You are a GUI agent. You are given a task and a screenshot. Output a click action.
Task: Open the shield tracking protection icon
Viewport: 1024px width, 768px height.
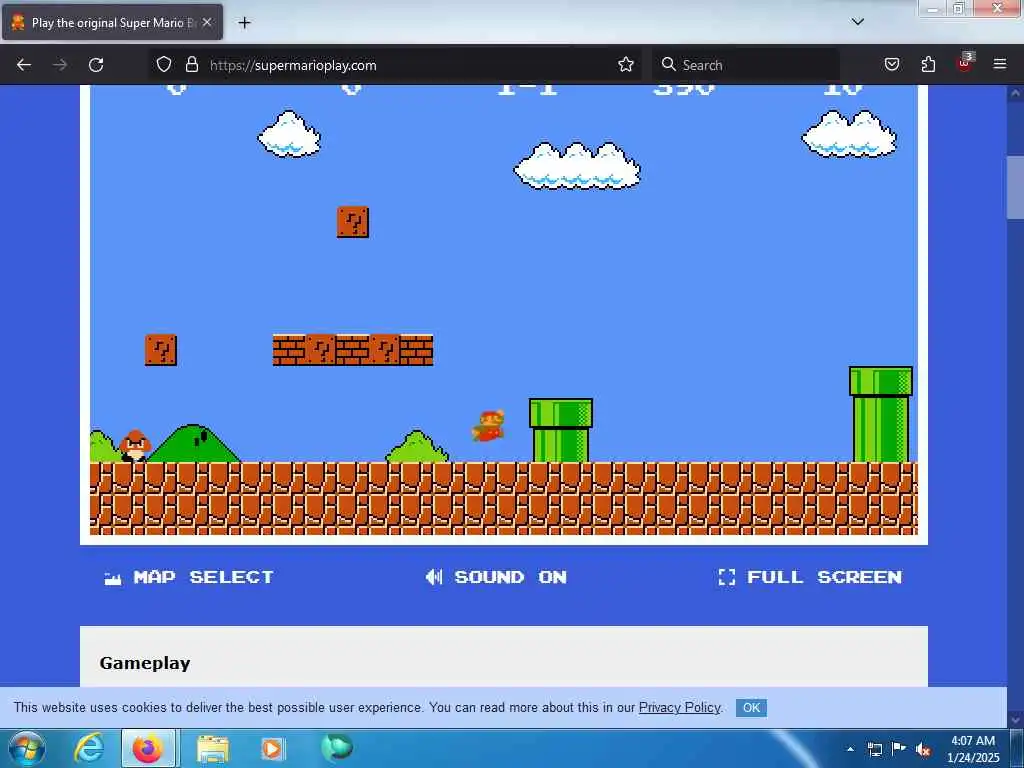164,65
